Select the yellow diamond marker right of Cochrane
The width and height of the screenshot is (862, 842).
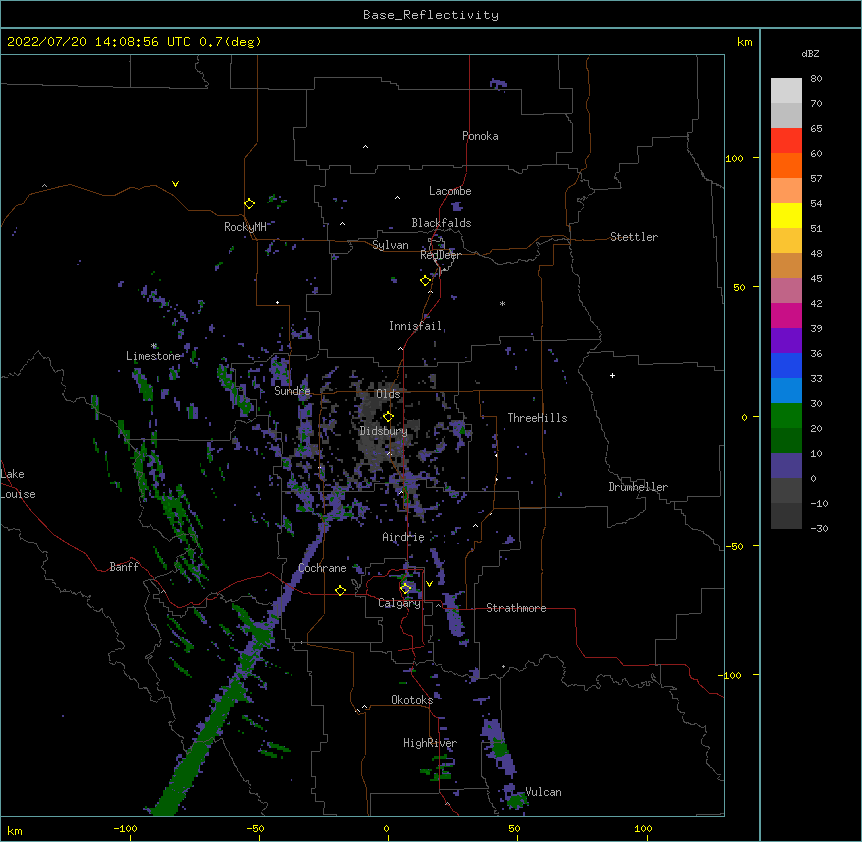[340, 590]
